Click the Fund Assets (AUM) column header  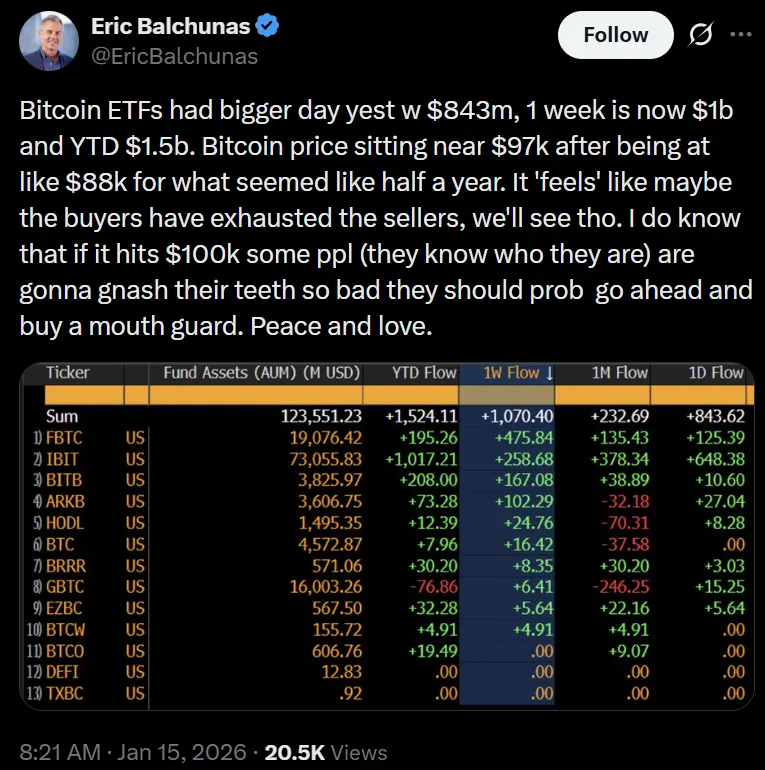261,373
